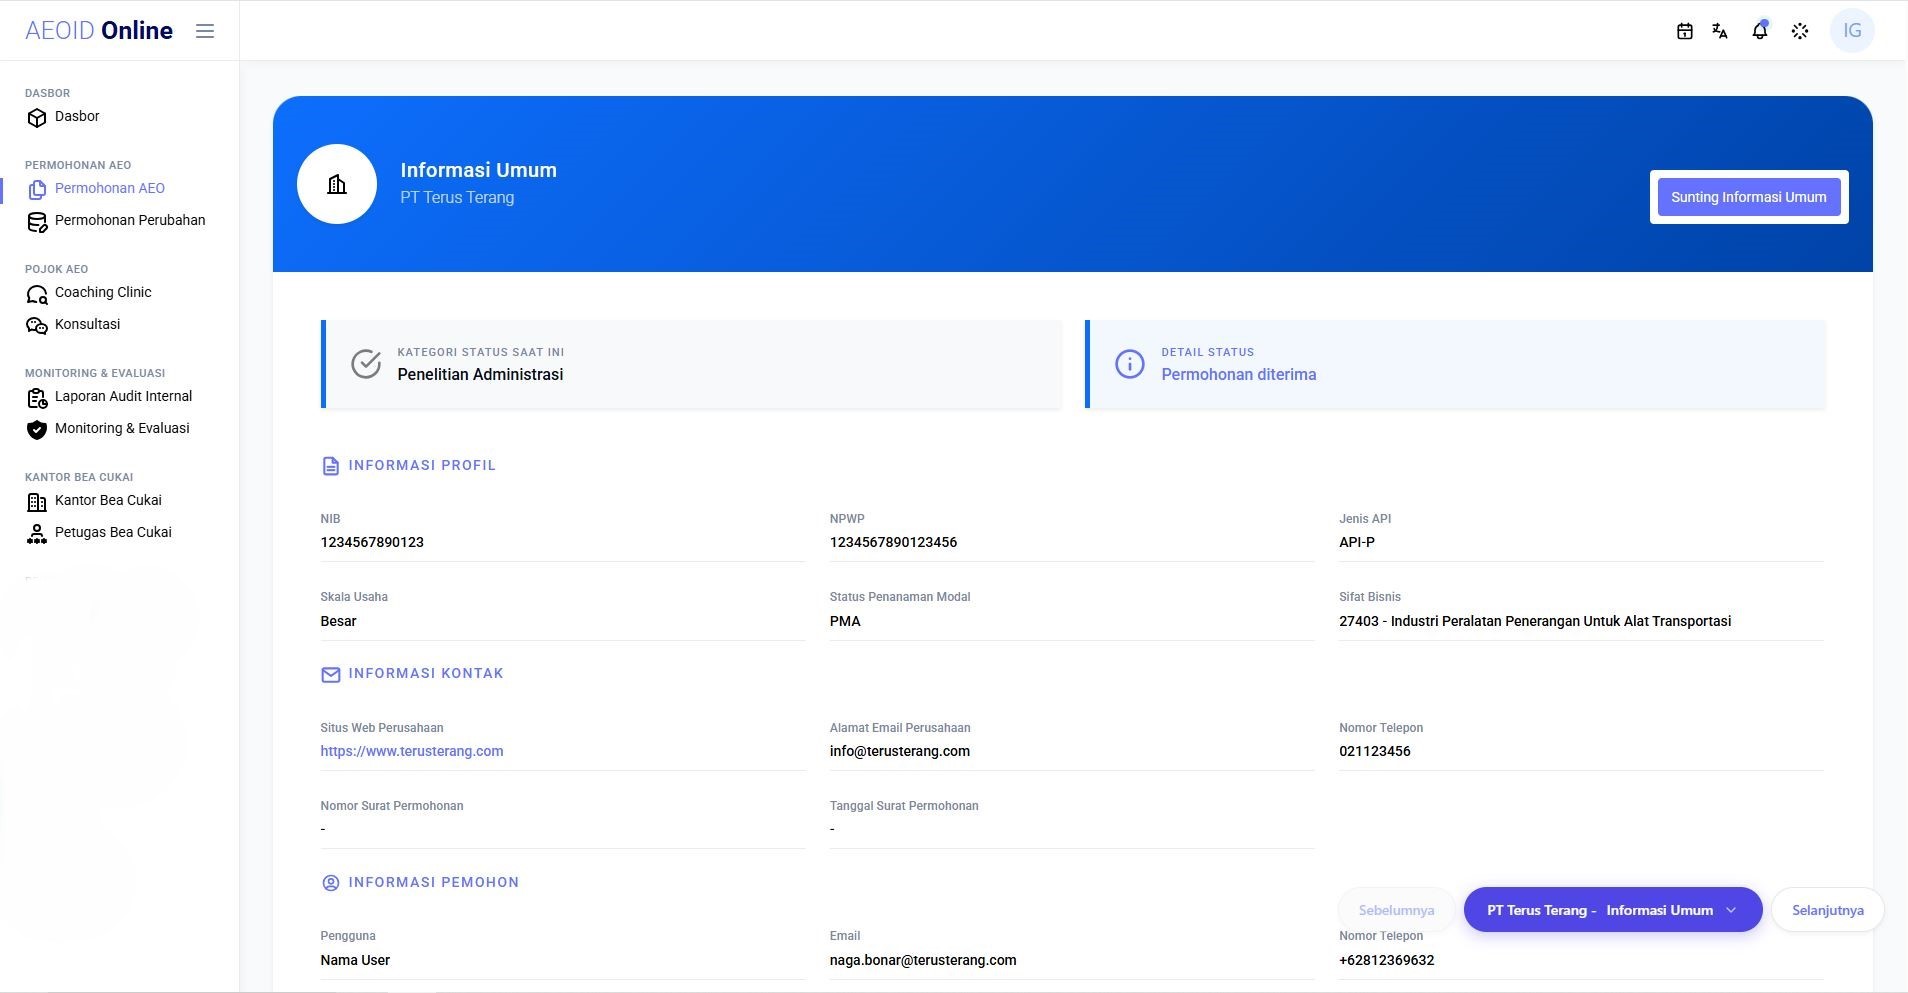Image resolution: width=1908 pixels, height=993 pixels.
Task: Click the Kantor Bea Cukai building icon
Action: point(37,502)
